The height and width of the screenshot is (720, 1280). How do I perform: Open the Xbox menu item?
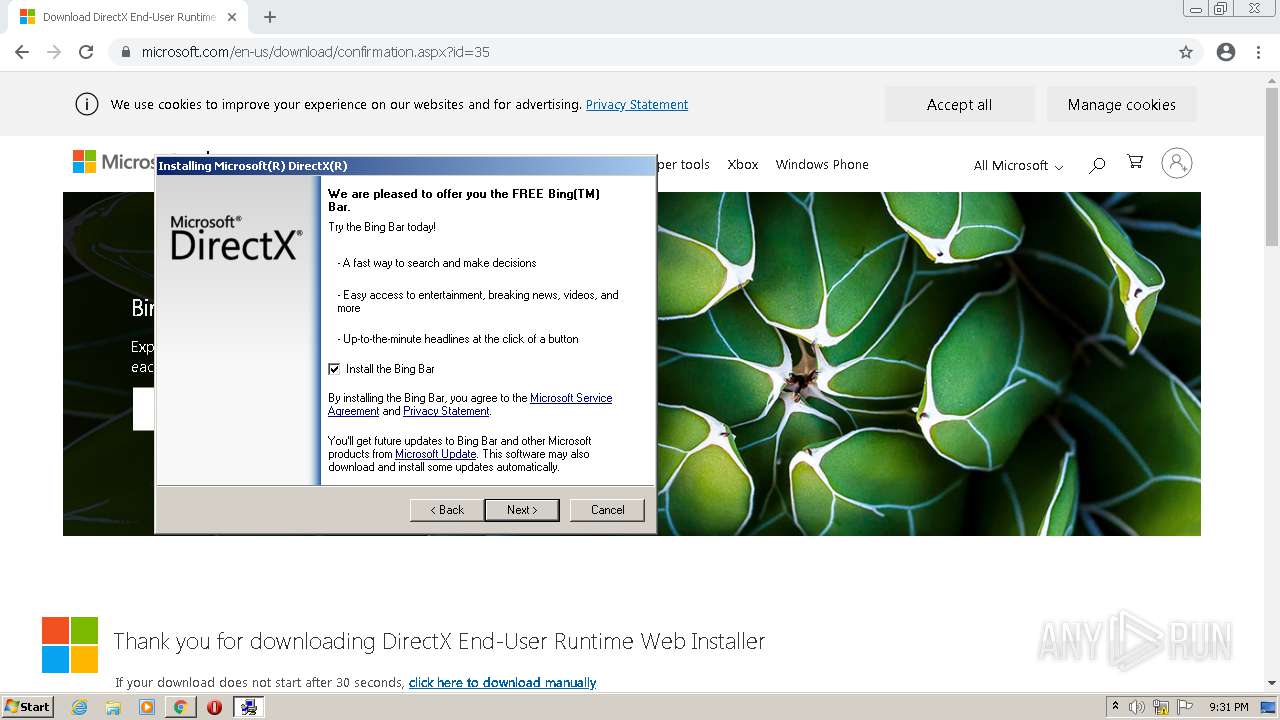click(x=743, y=164)
